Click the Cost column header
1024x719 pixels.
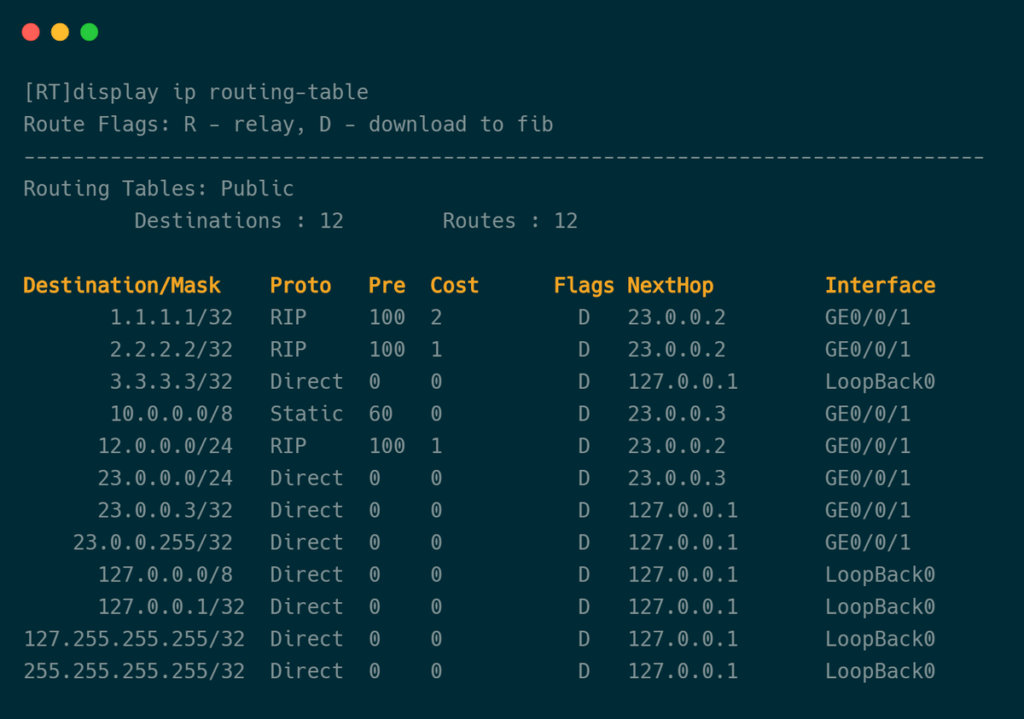[454, 286]
